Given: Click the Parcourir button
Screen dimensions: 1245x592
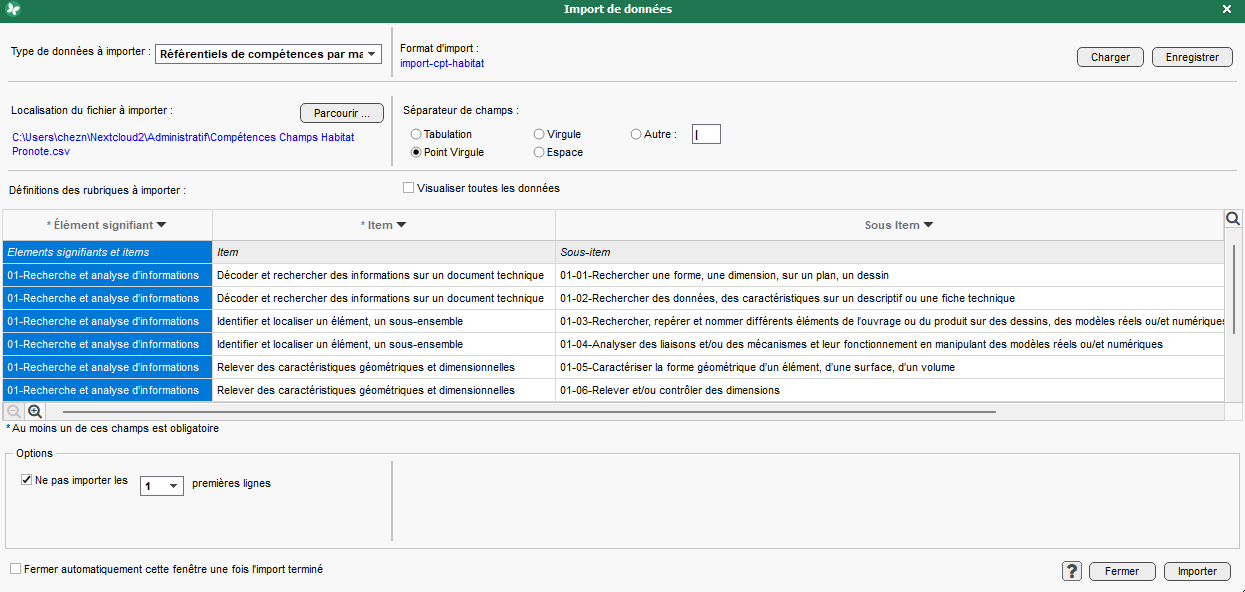Looking at the screenshot, I should pyautogui.click(x=342, y=112).
